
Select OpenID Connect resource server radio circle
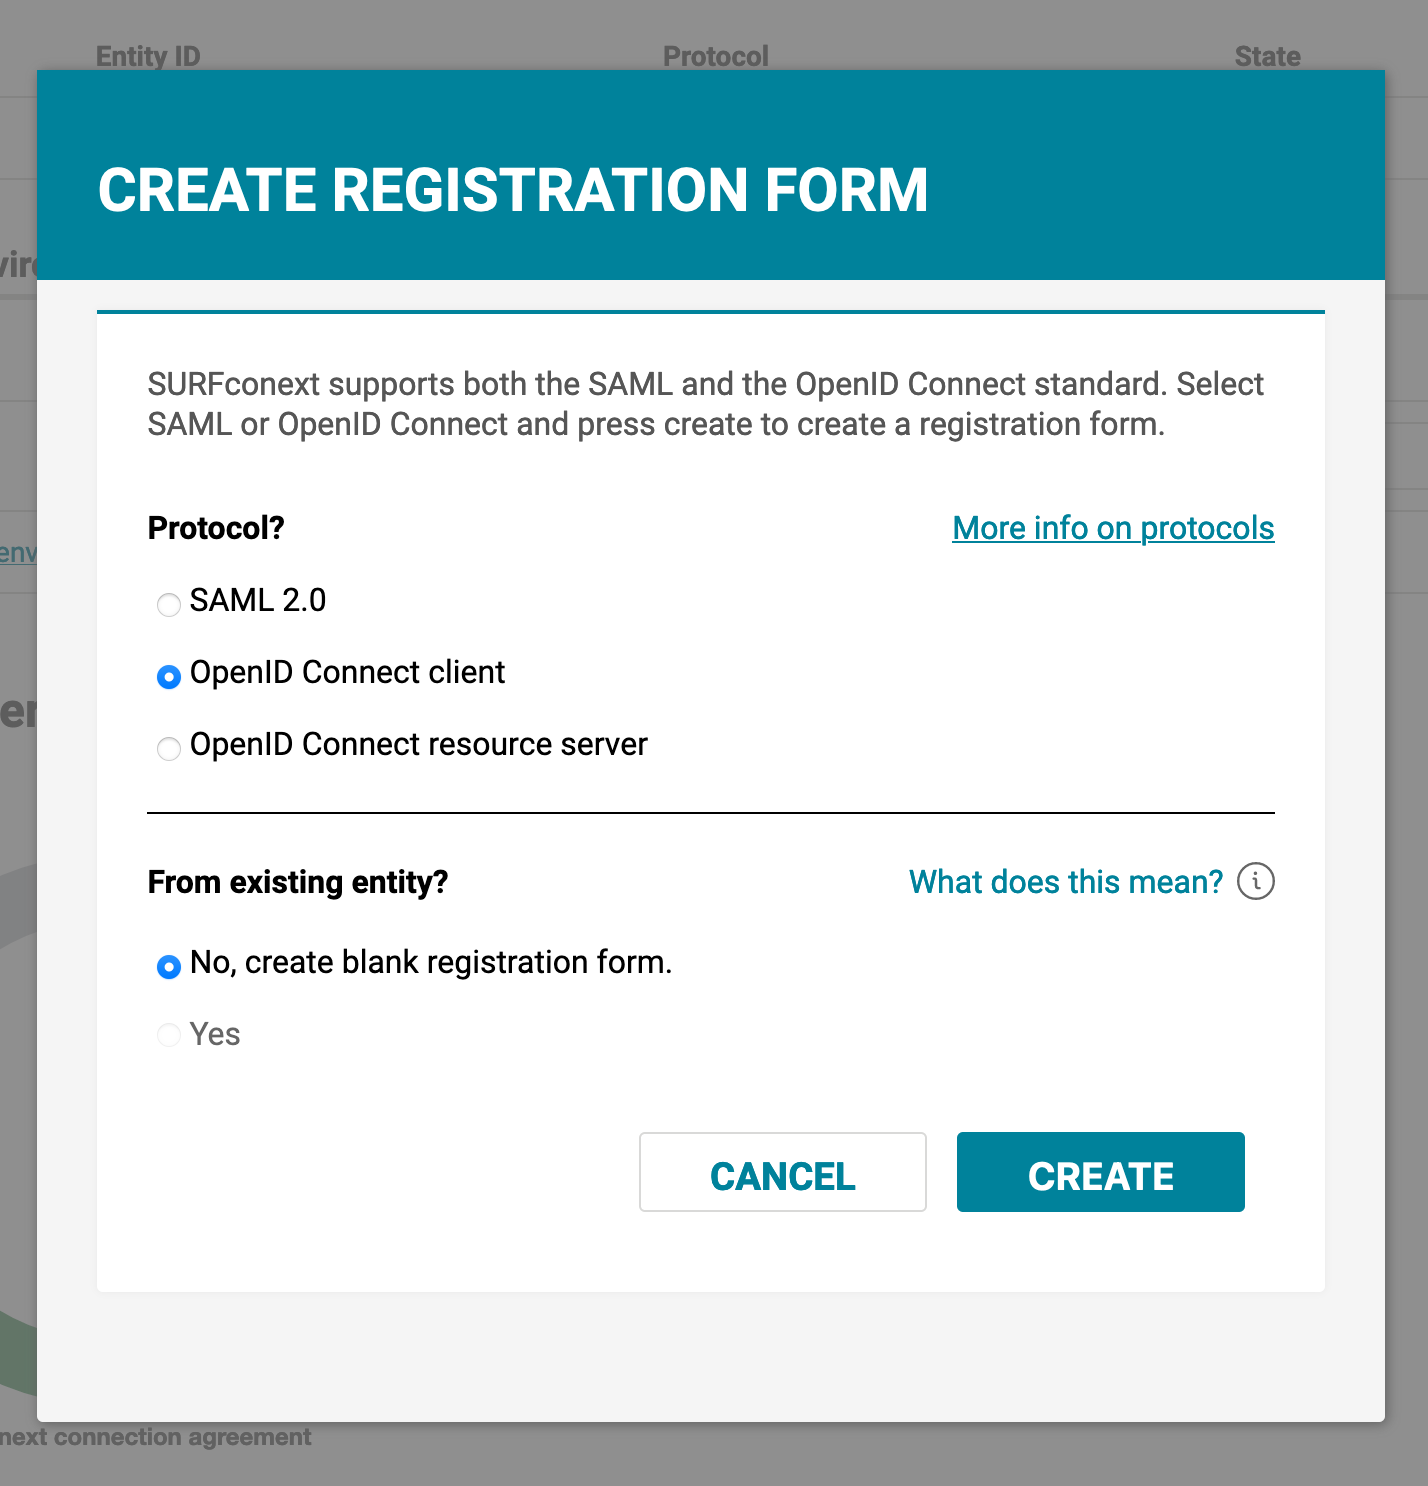169,748
